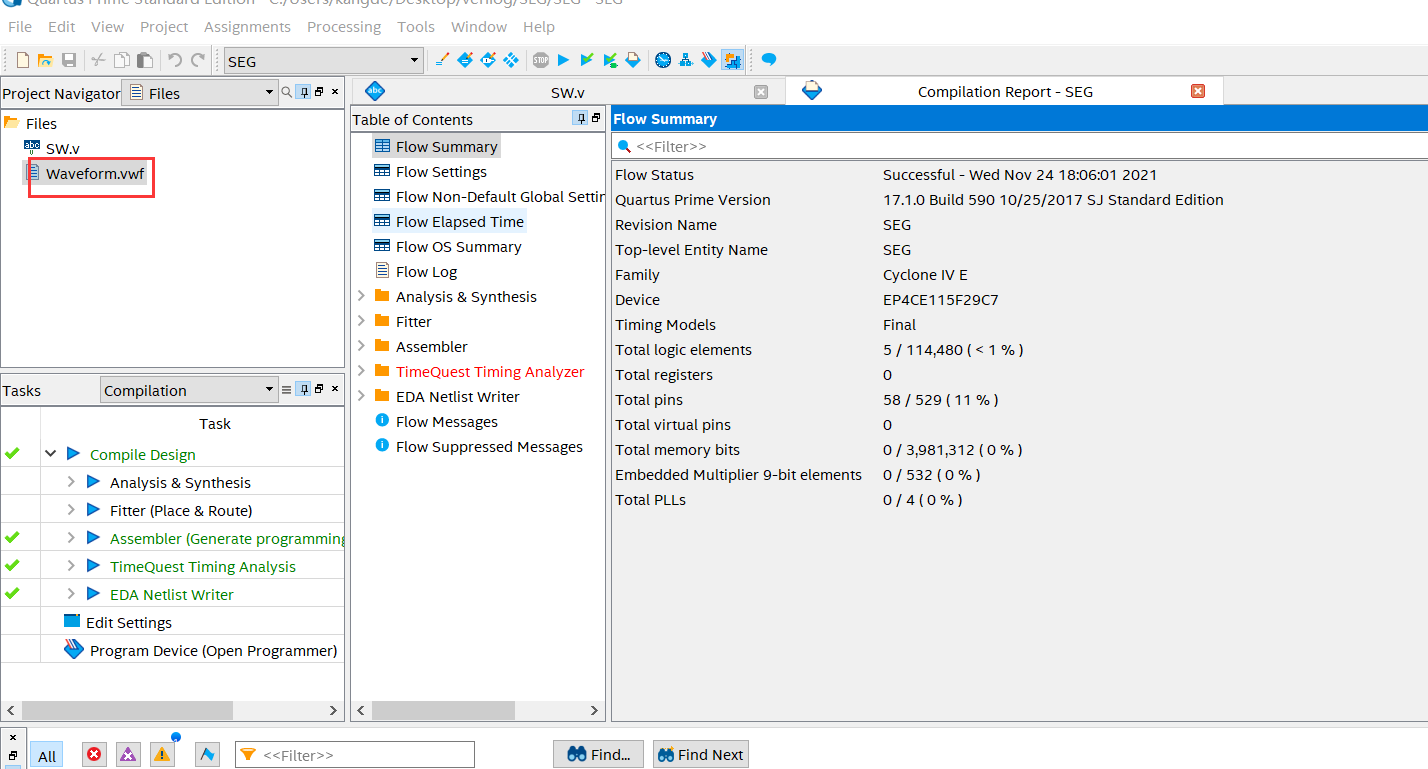Float the Project Navigator panel
The width and height of the screenshot is (1428, 769).
click(x=319, y=92)
